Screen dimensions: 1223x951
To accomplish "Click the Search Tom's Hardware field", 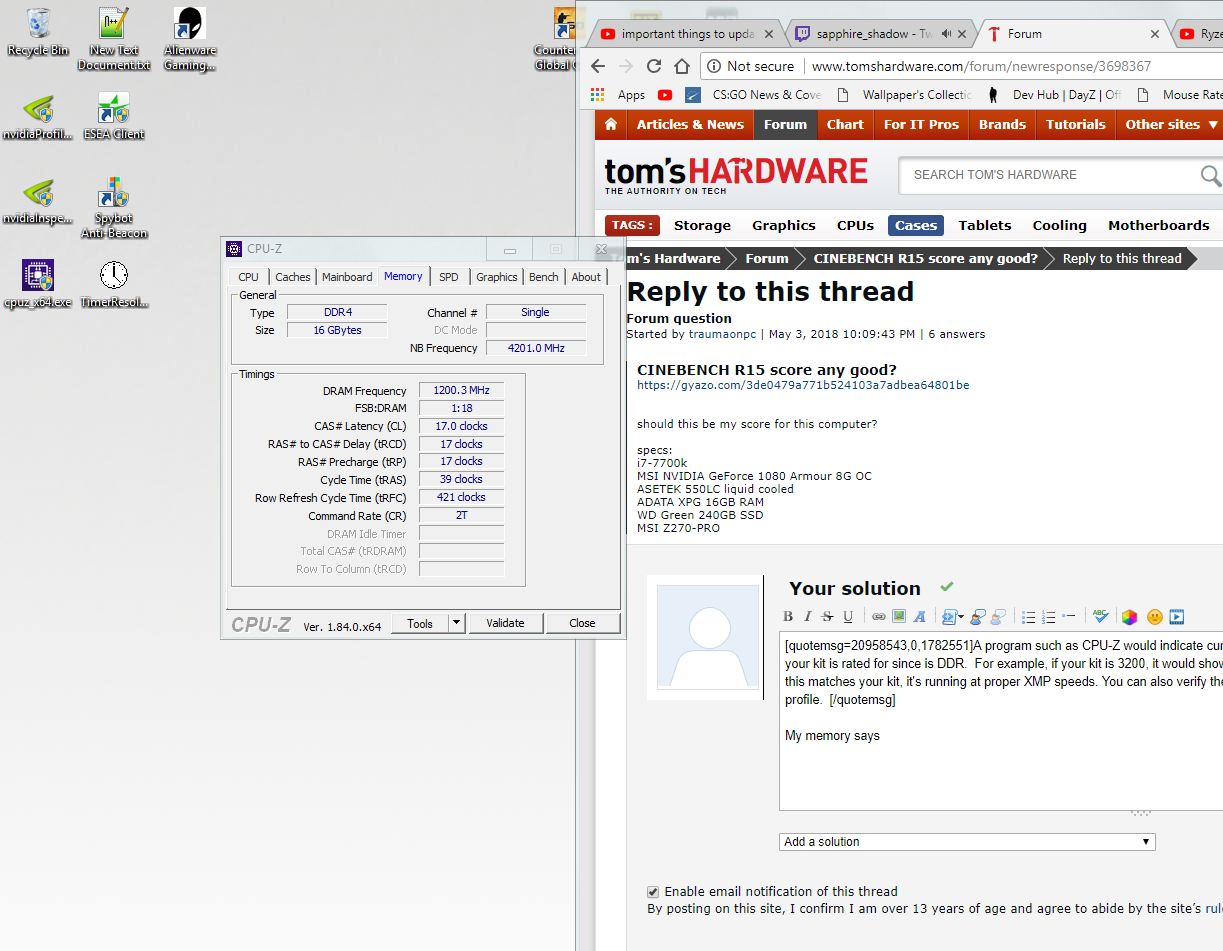I will click(1050, 175).
